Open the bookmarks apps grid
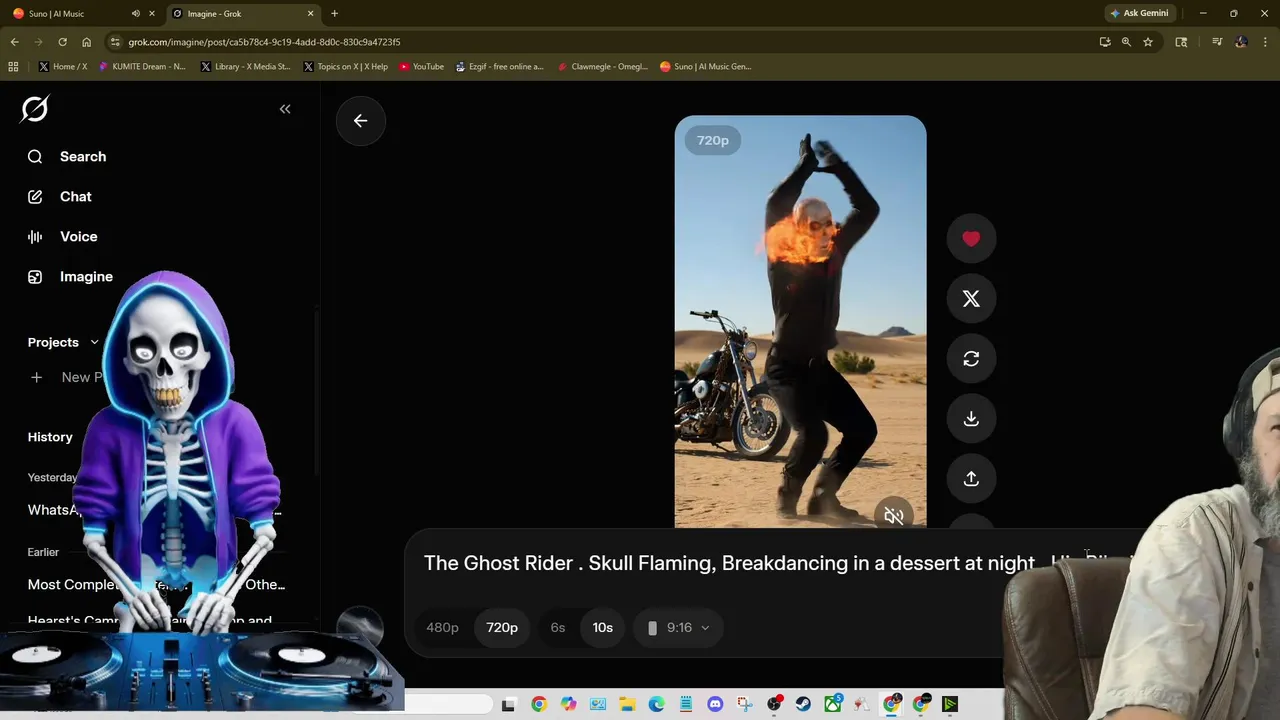Image resolution: width=1280 pixels, height=720 pixels. click(13, 66)
